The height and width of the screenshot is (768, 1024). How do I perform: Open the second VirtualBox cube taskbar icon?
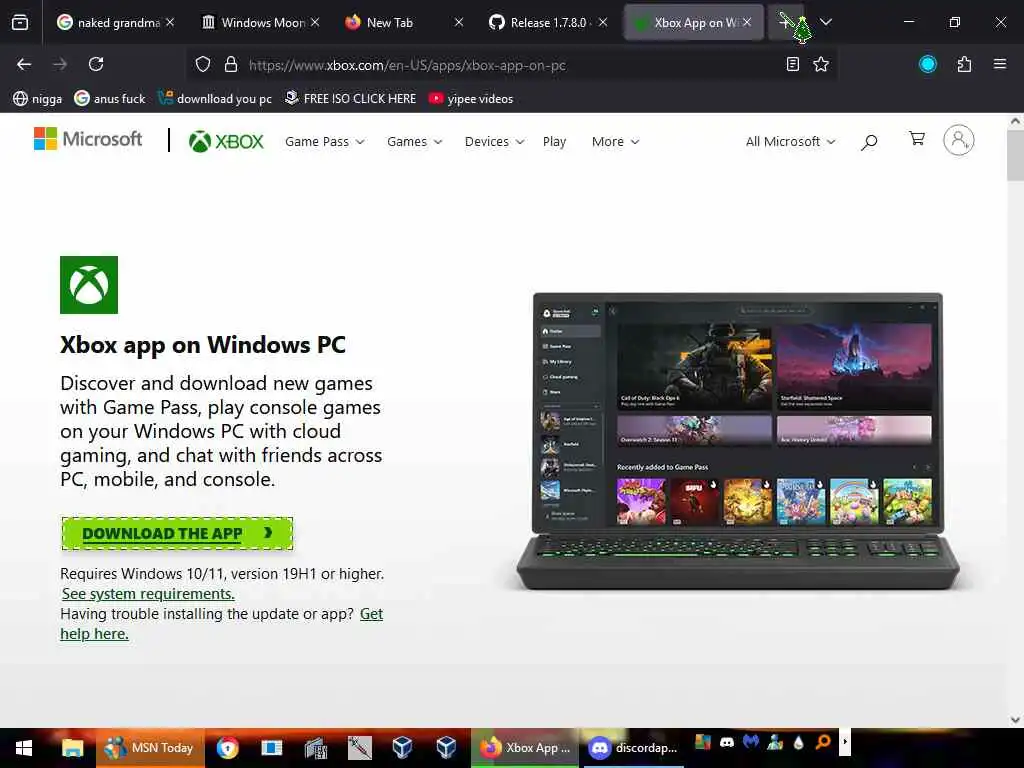click(446, 748)
